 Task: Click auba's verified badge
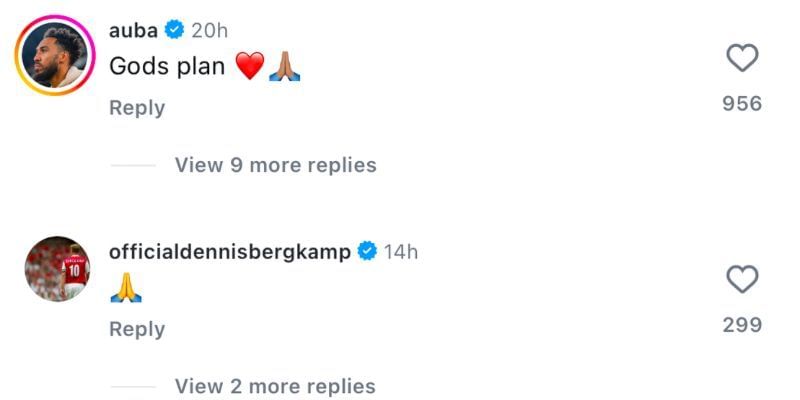point(175,31)
